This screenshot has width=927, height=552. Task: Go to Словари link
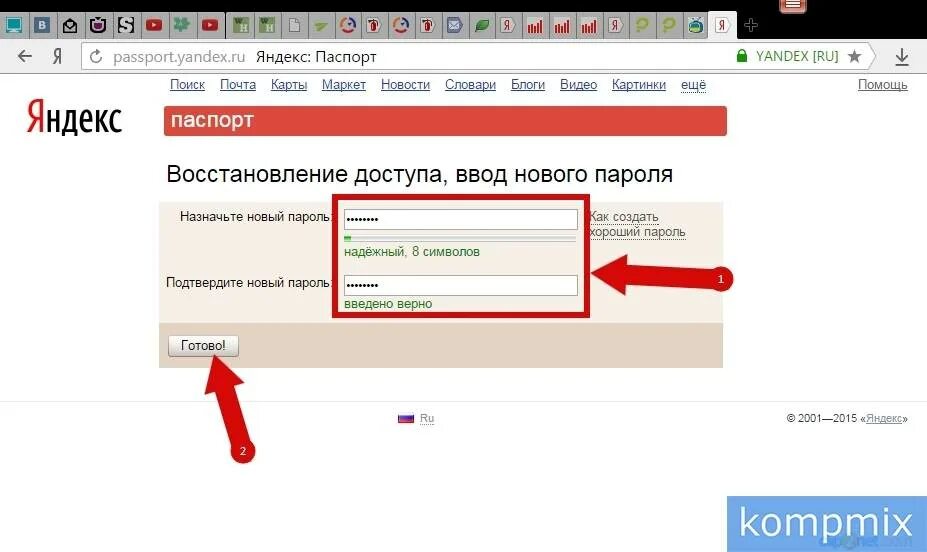point(470,85)
